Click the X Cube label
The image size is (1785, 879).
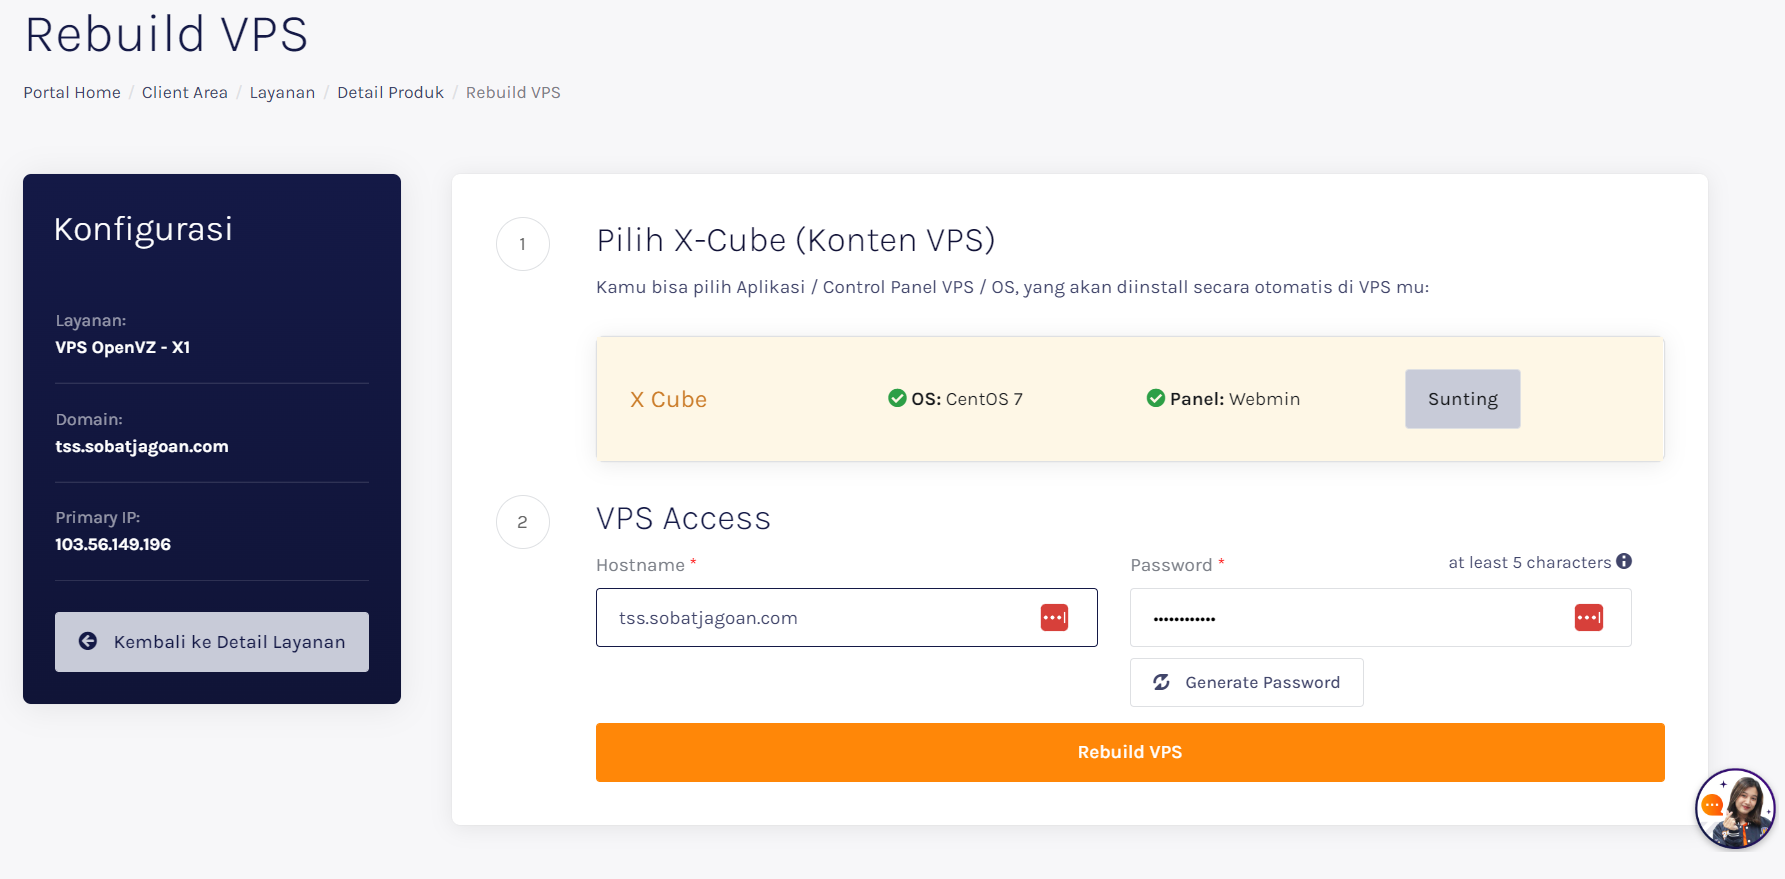tap(668, 399)
